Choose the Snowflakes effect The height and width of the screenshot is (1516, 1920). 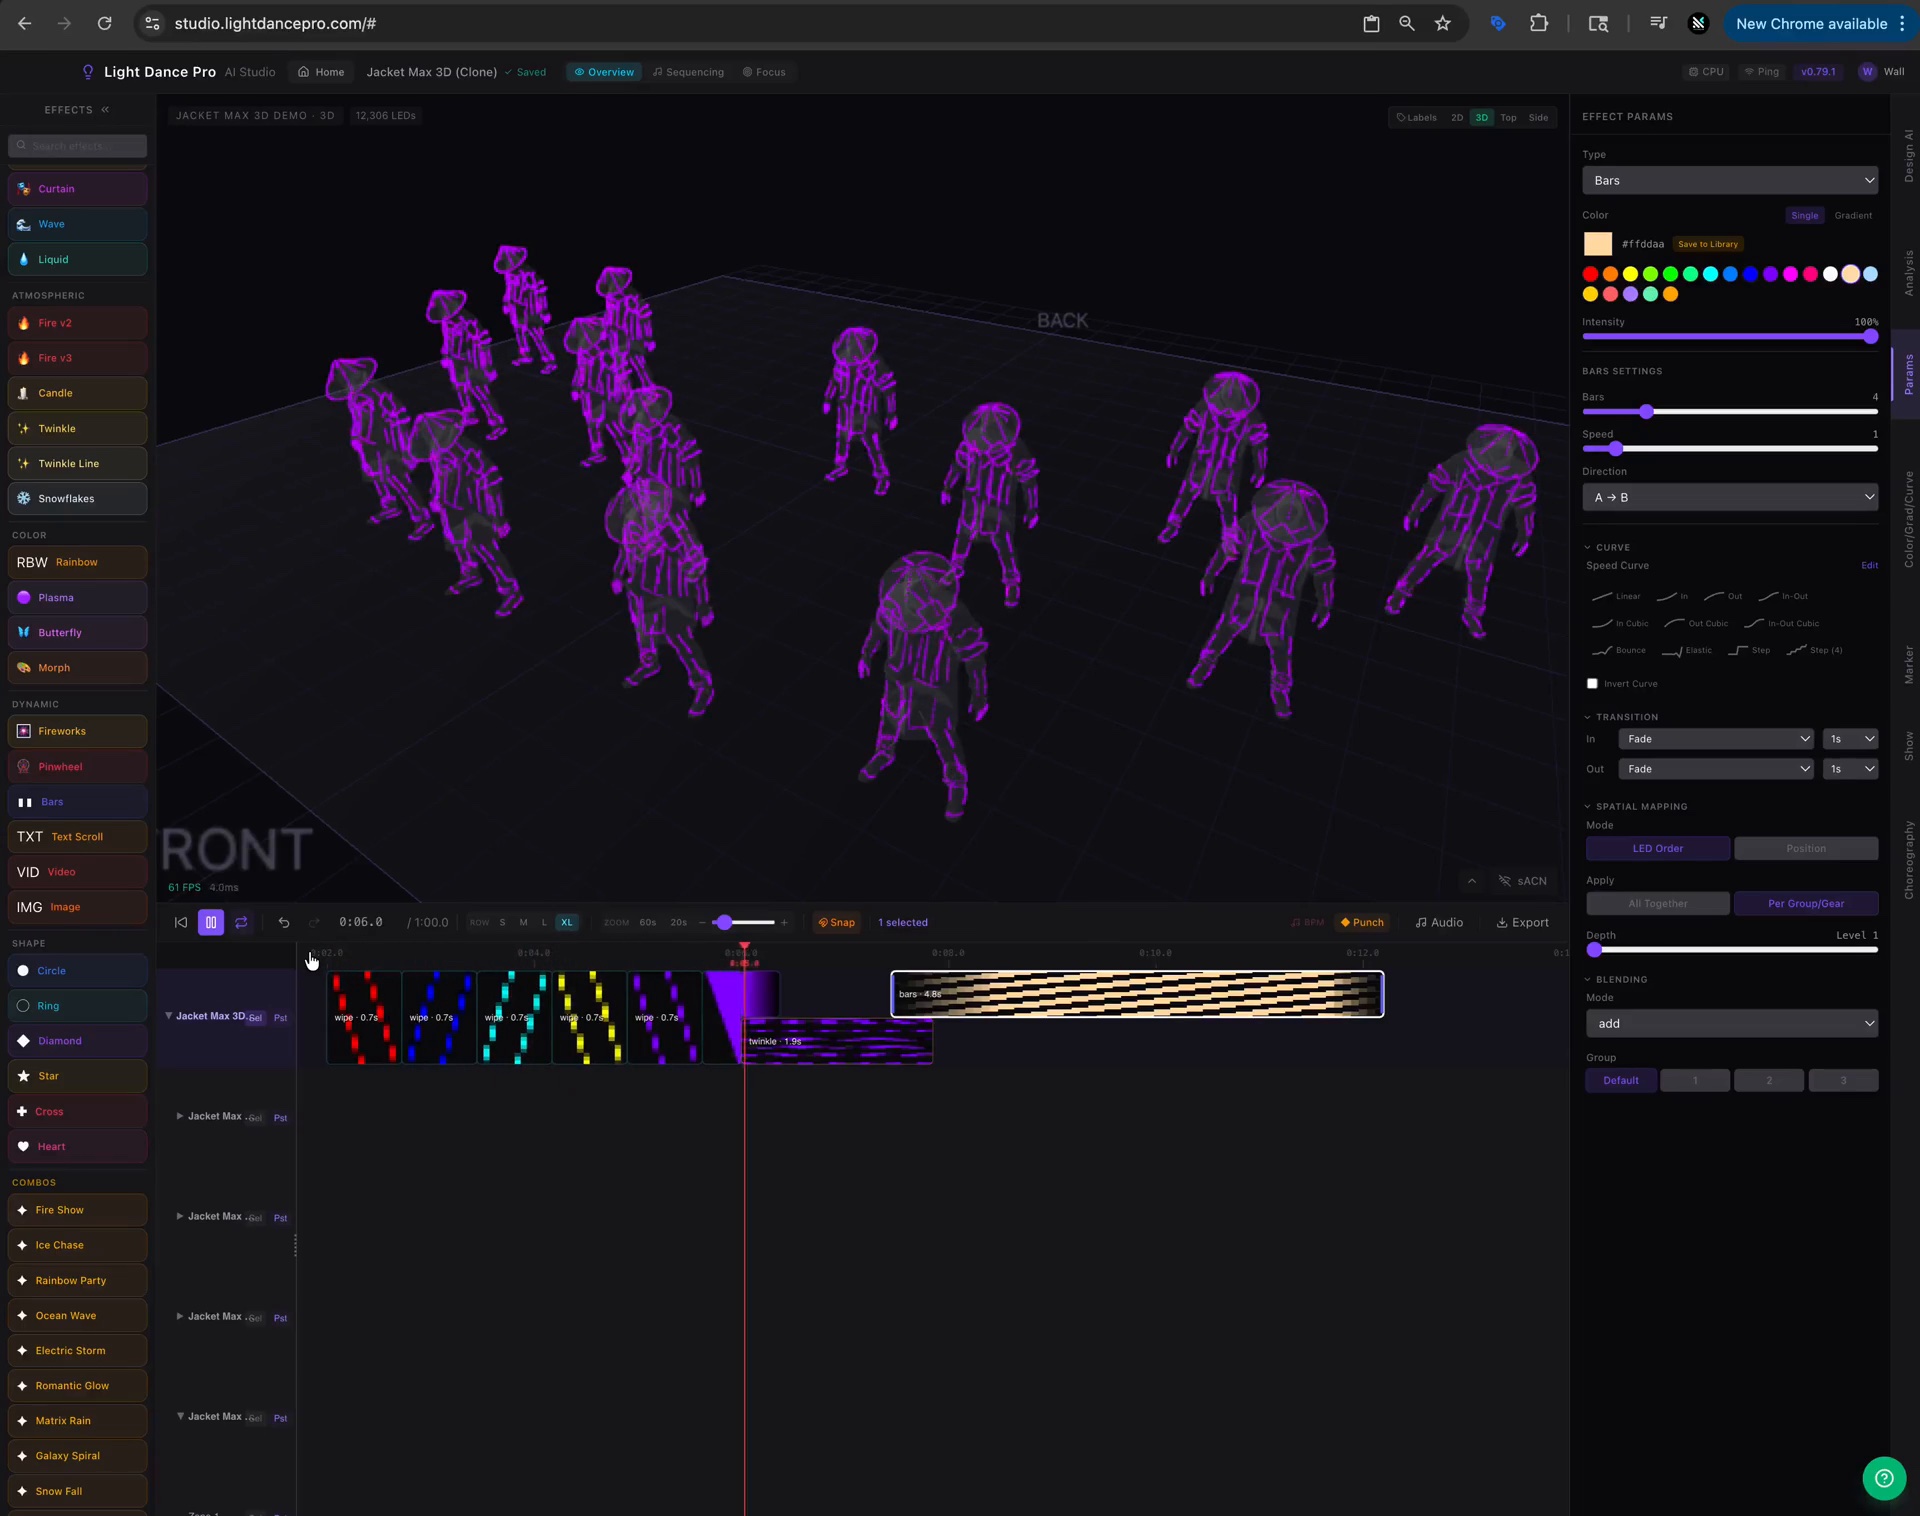tap(78, 498)
